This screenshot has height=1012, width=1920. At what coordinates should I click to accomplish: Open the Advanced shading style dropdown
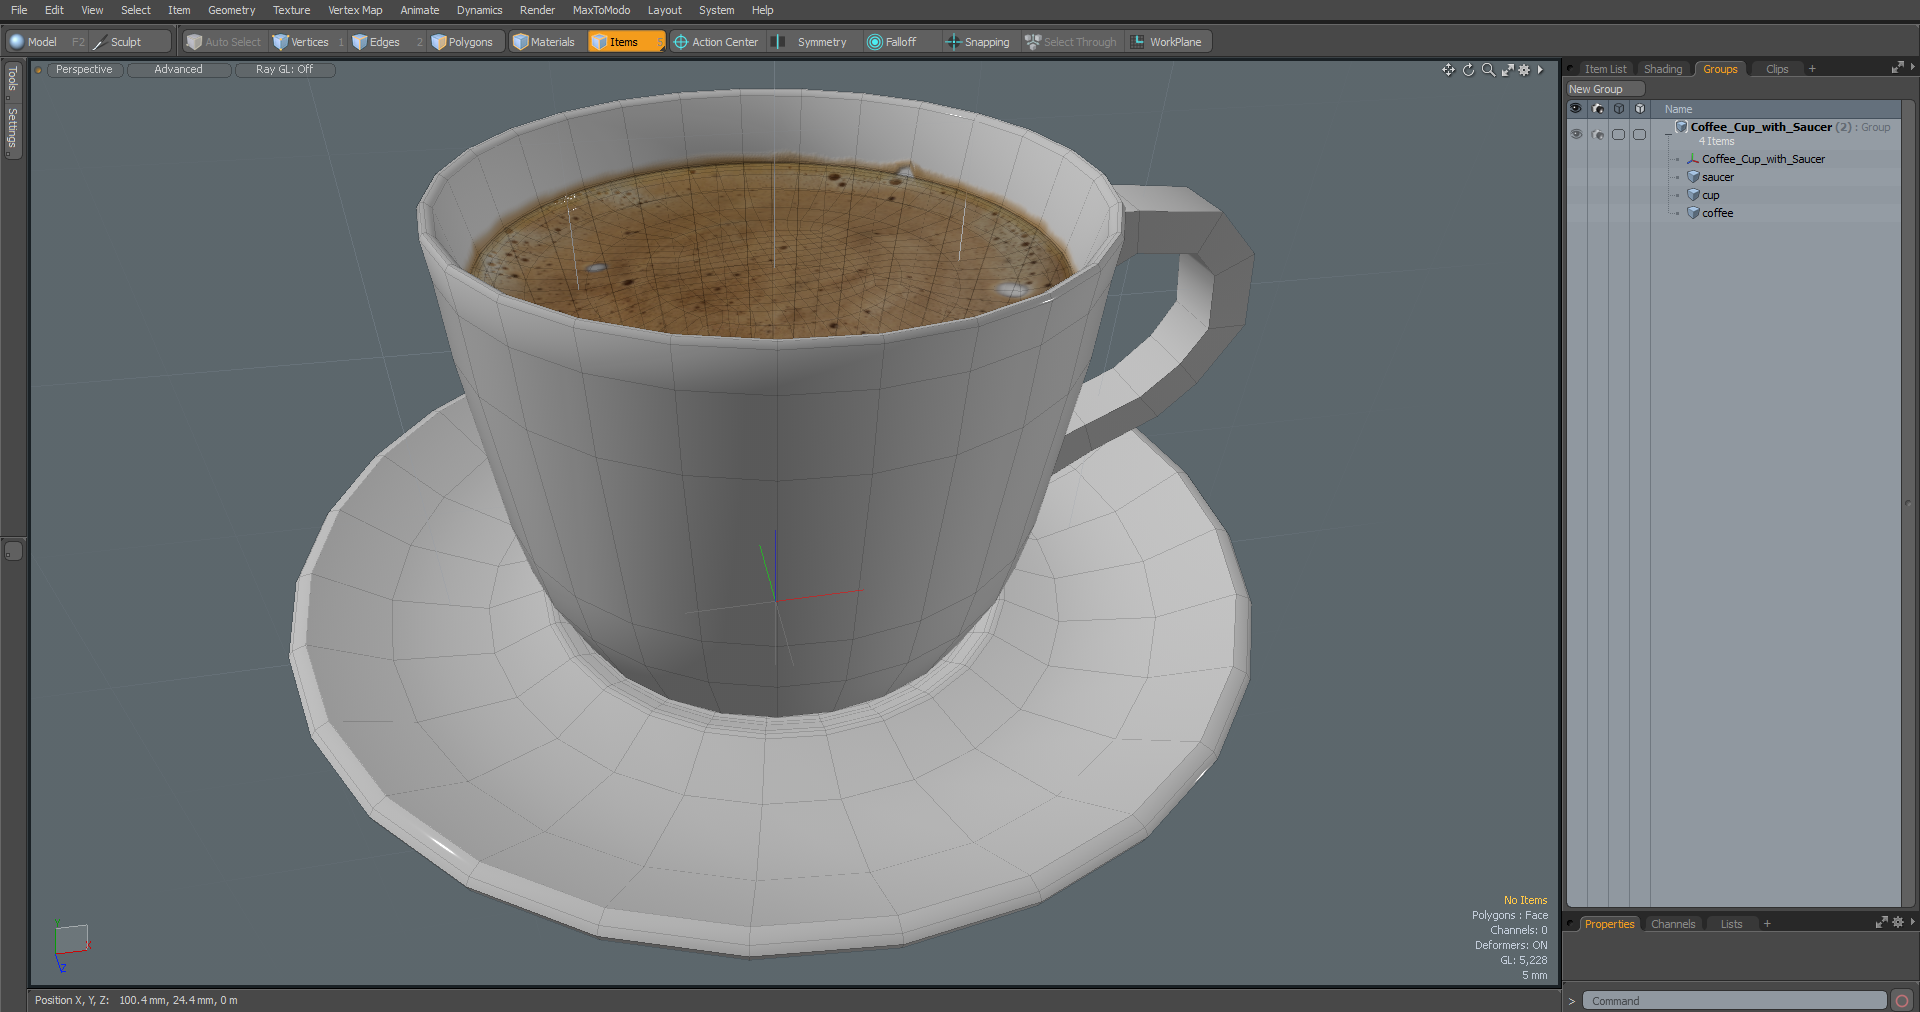point(179,70)
